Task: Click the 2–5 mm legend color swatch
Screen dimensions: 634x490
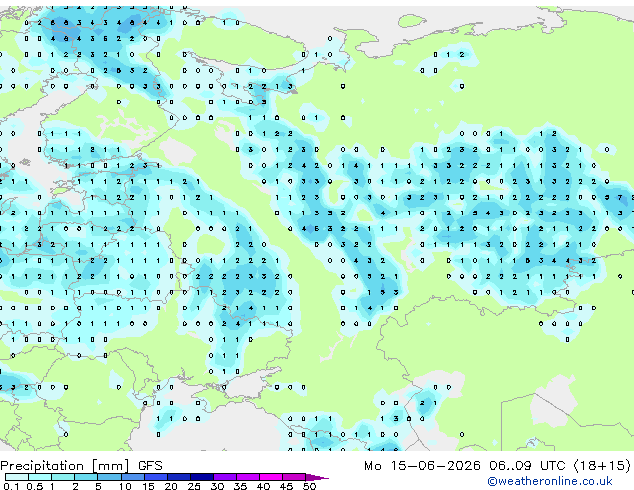Action: [x=86, y=477]
